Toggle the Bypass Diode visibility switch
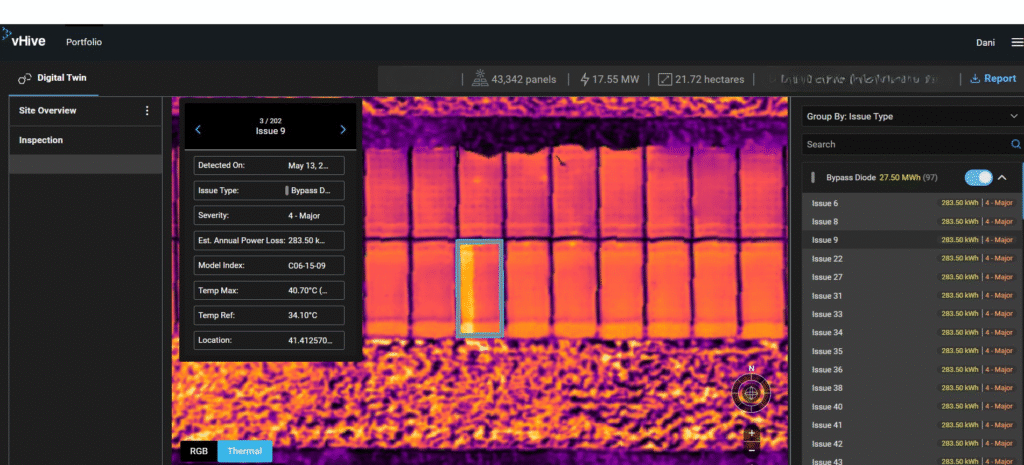The width and height of the screenshot is (1024, 465). 978,177
